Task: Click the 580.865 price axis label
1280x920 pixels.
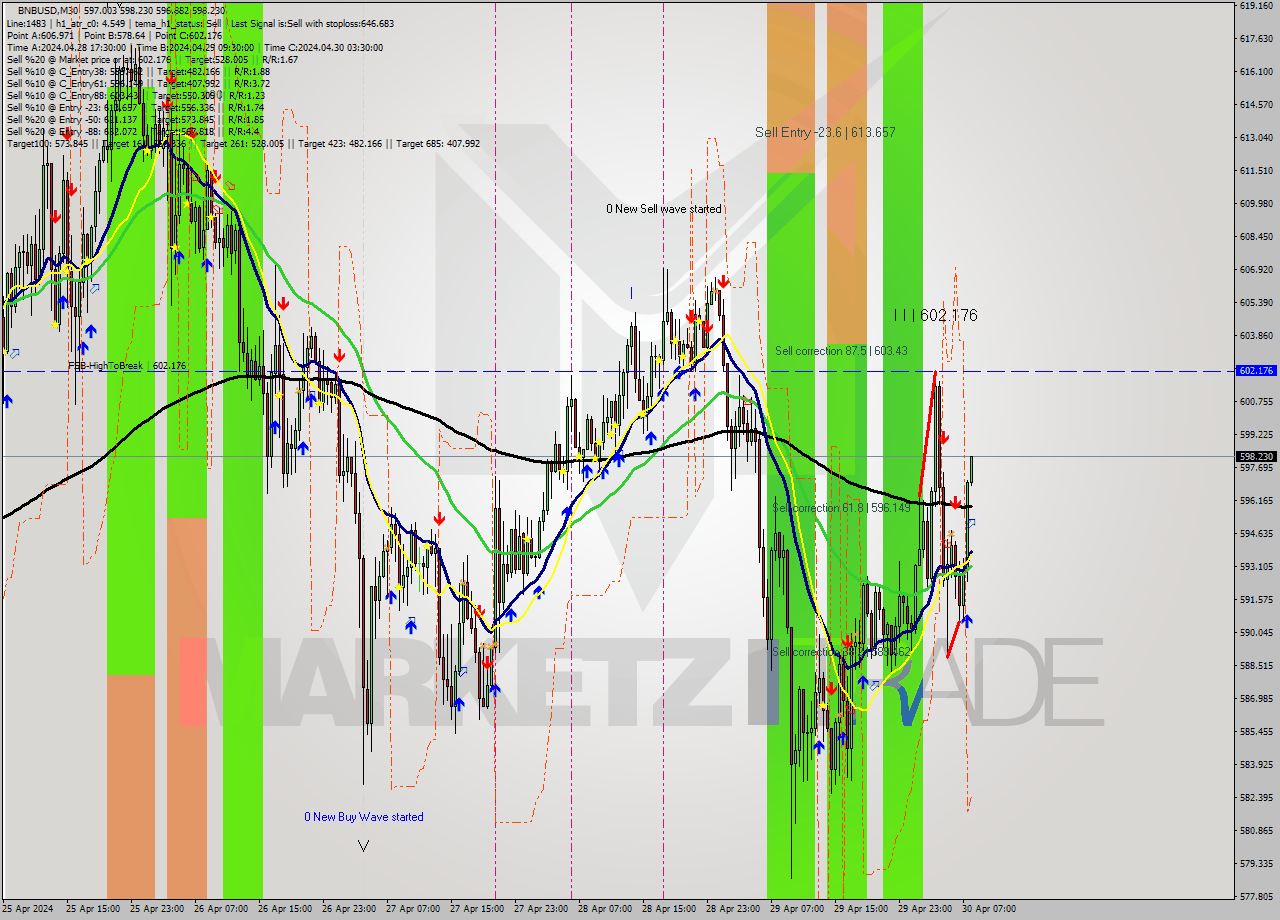Action: [x=1256, y=830]
